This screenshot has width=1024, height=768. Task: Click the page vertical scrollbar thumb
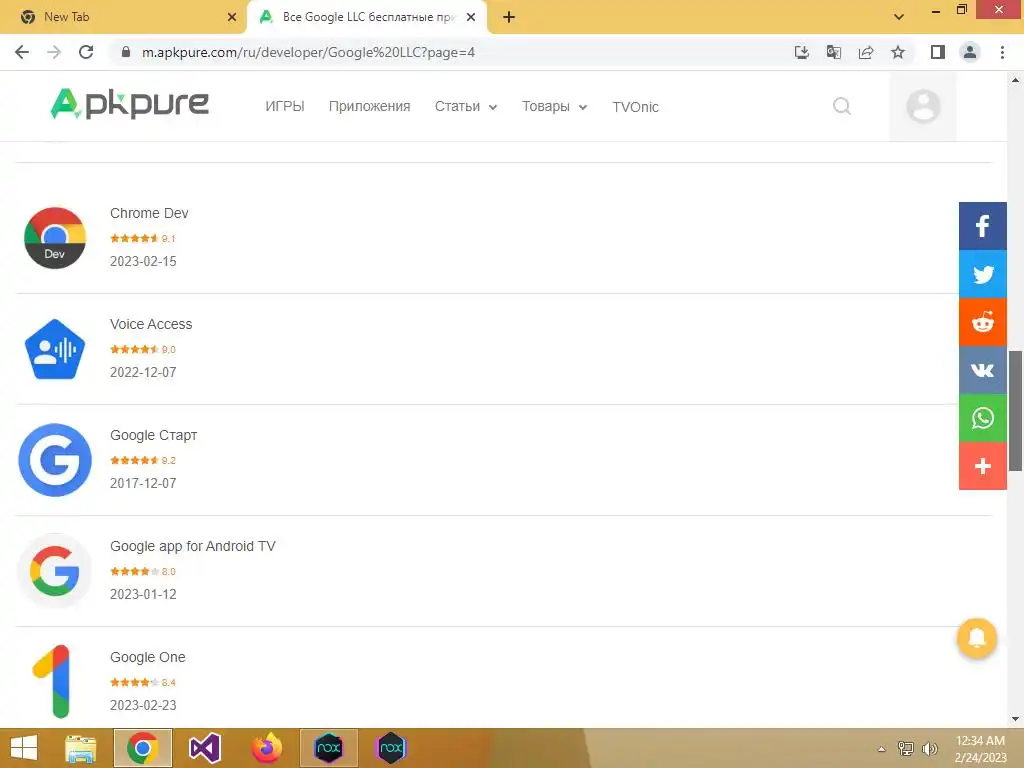[x=1015, y=410]
